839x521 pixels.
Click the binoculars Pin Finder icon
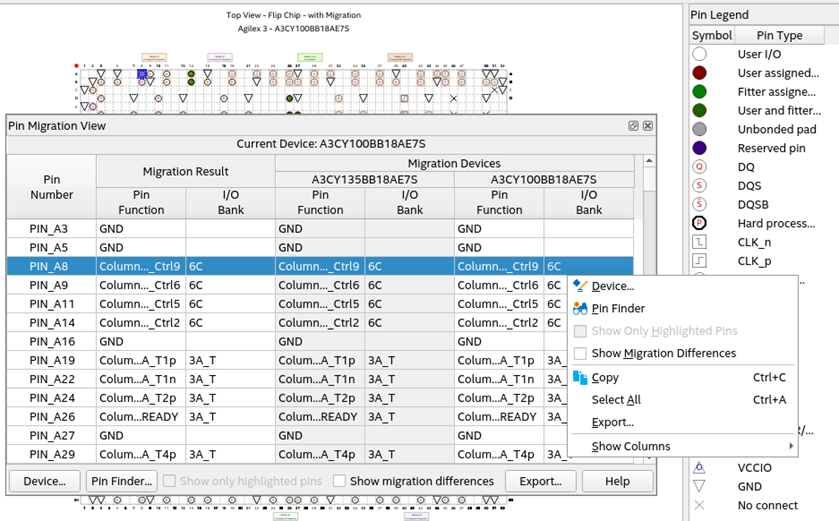[x=580, y=309]
